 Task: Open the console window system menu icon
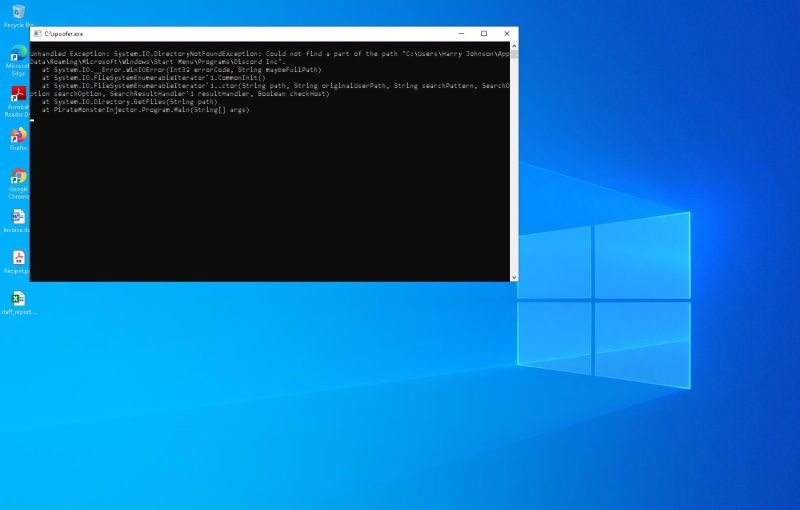37,34
